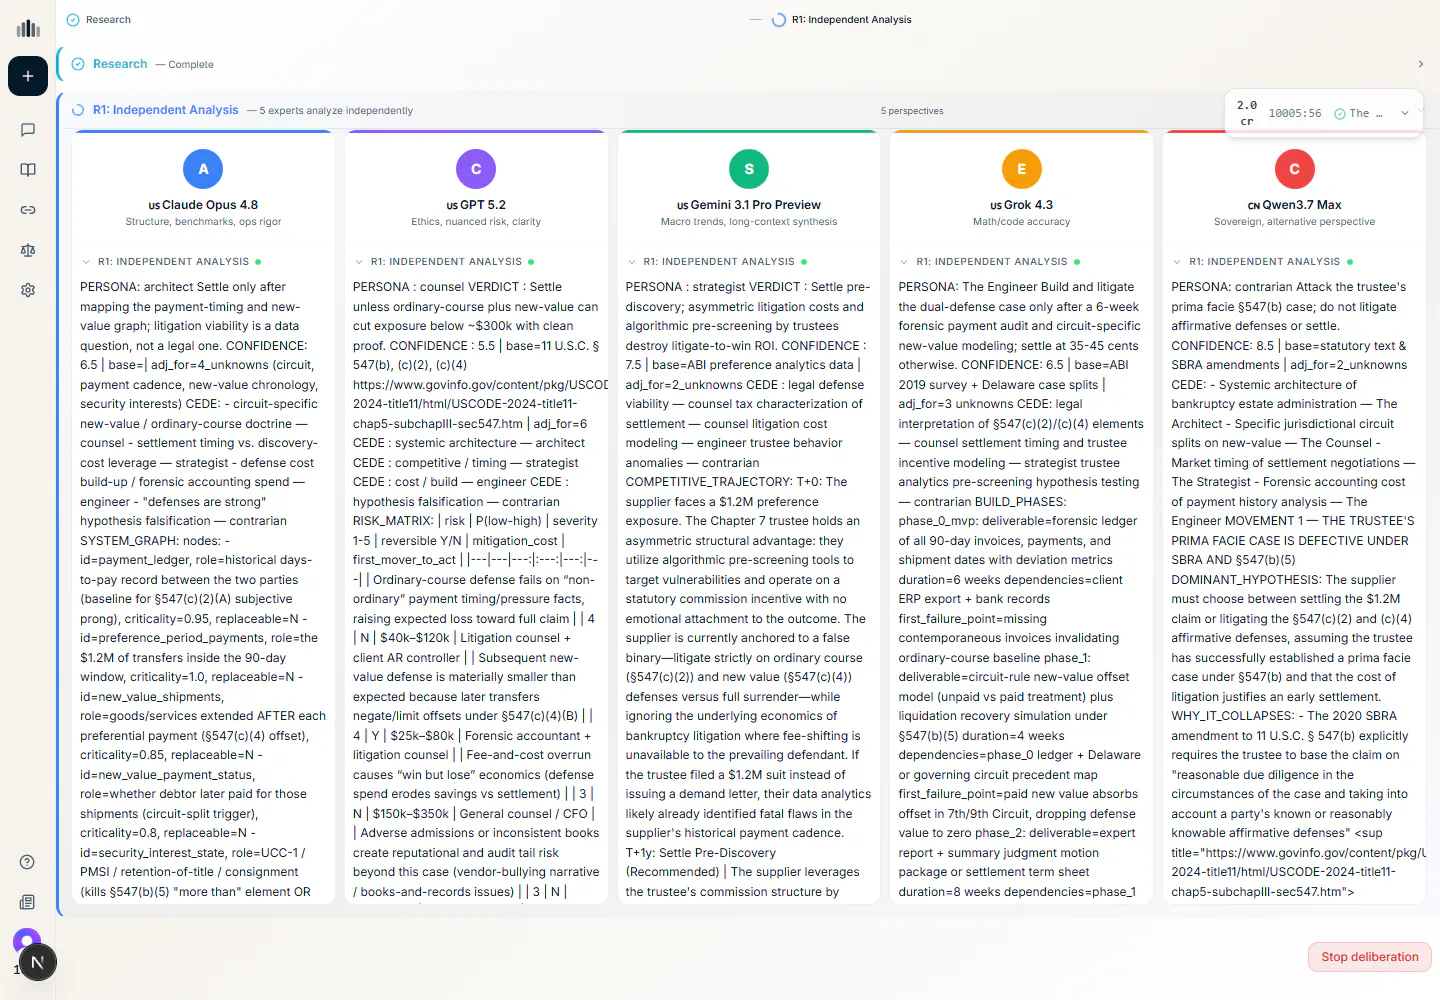Viewport: 1440px width, 1000px height.
Task: Click the black N badge at bottom left
Action: click(x=37, y=963)
